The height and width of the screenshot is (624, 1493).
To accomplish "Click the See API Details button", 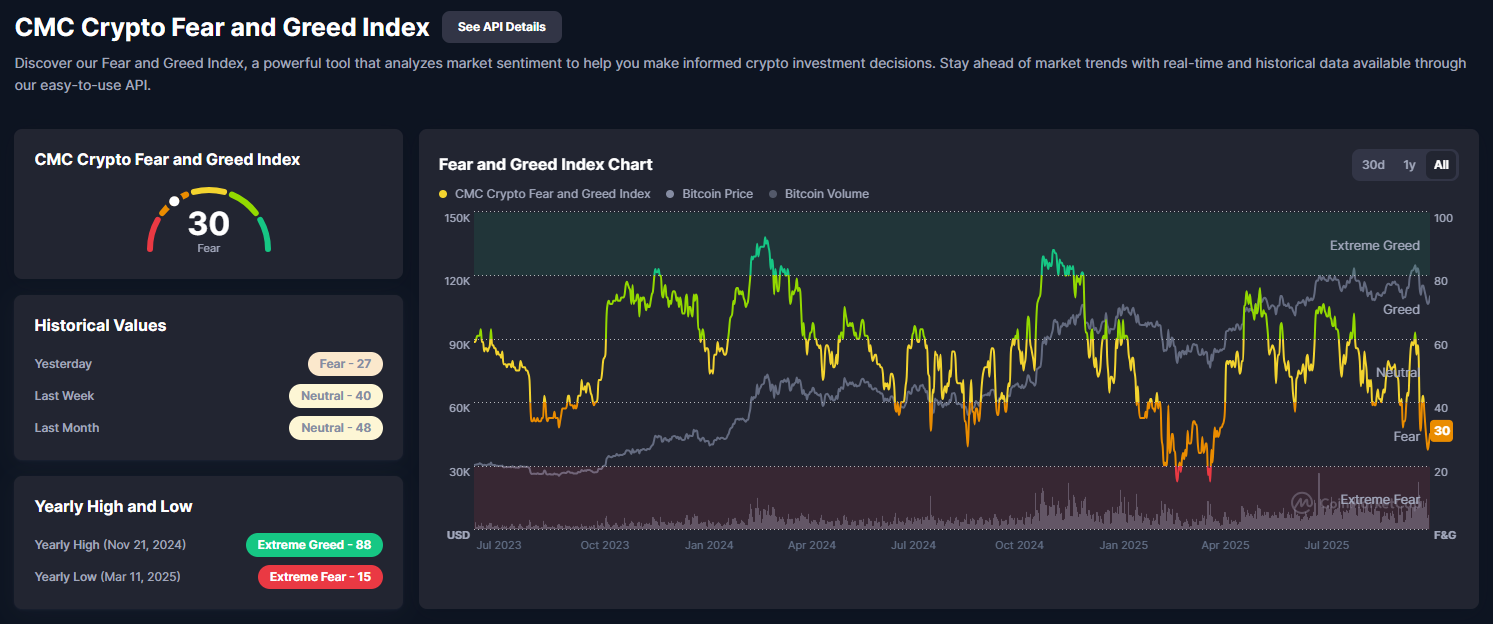I will pos(501,27).
